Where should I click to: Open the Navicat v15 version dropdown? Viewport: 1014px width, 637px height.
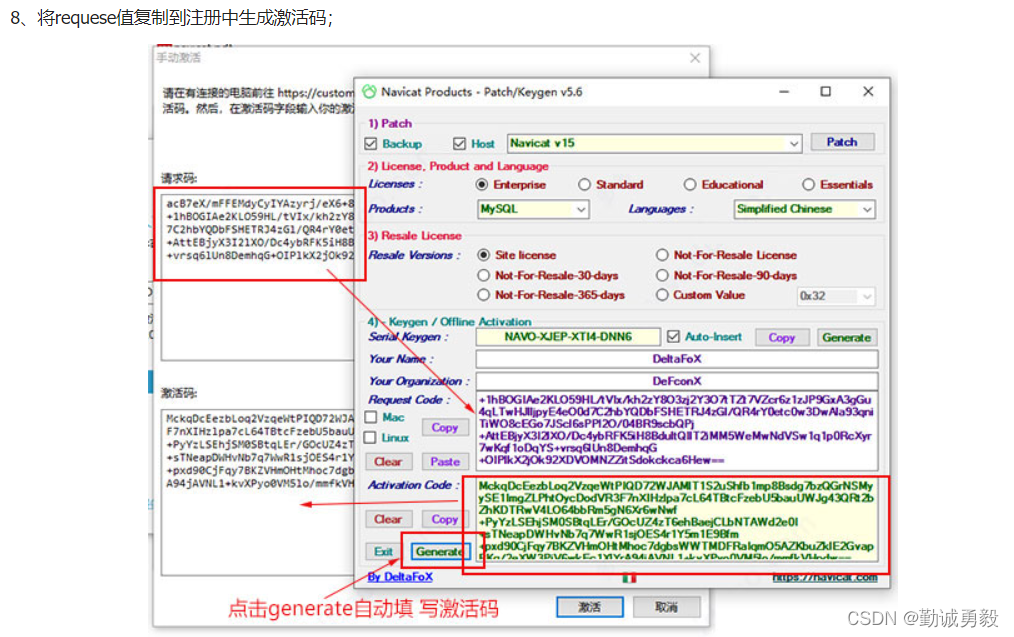coord(793,144)
